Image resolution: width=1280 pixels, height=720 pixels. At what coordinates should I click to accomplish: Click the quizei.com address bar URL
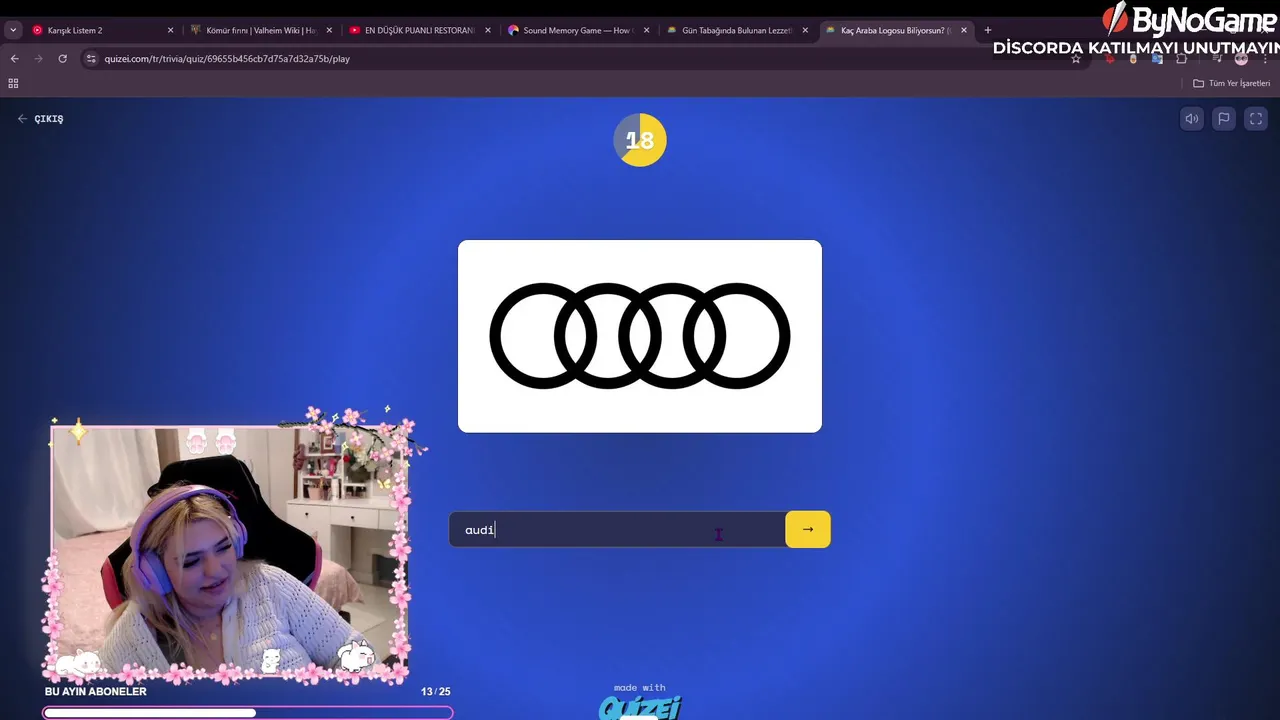click(227, 59)
